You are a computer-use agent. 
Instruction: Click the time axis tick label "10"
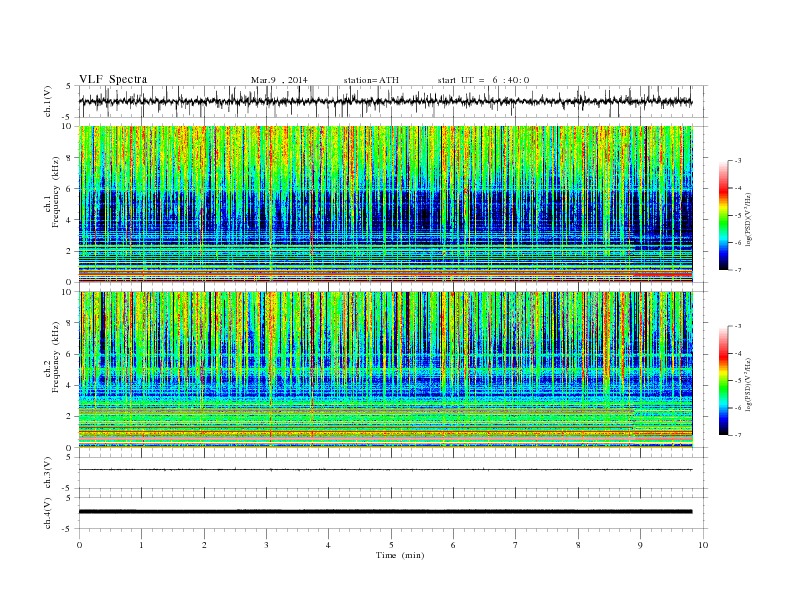click(x=703, y=545)
